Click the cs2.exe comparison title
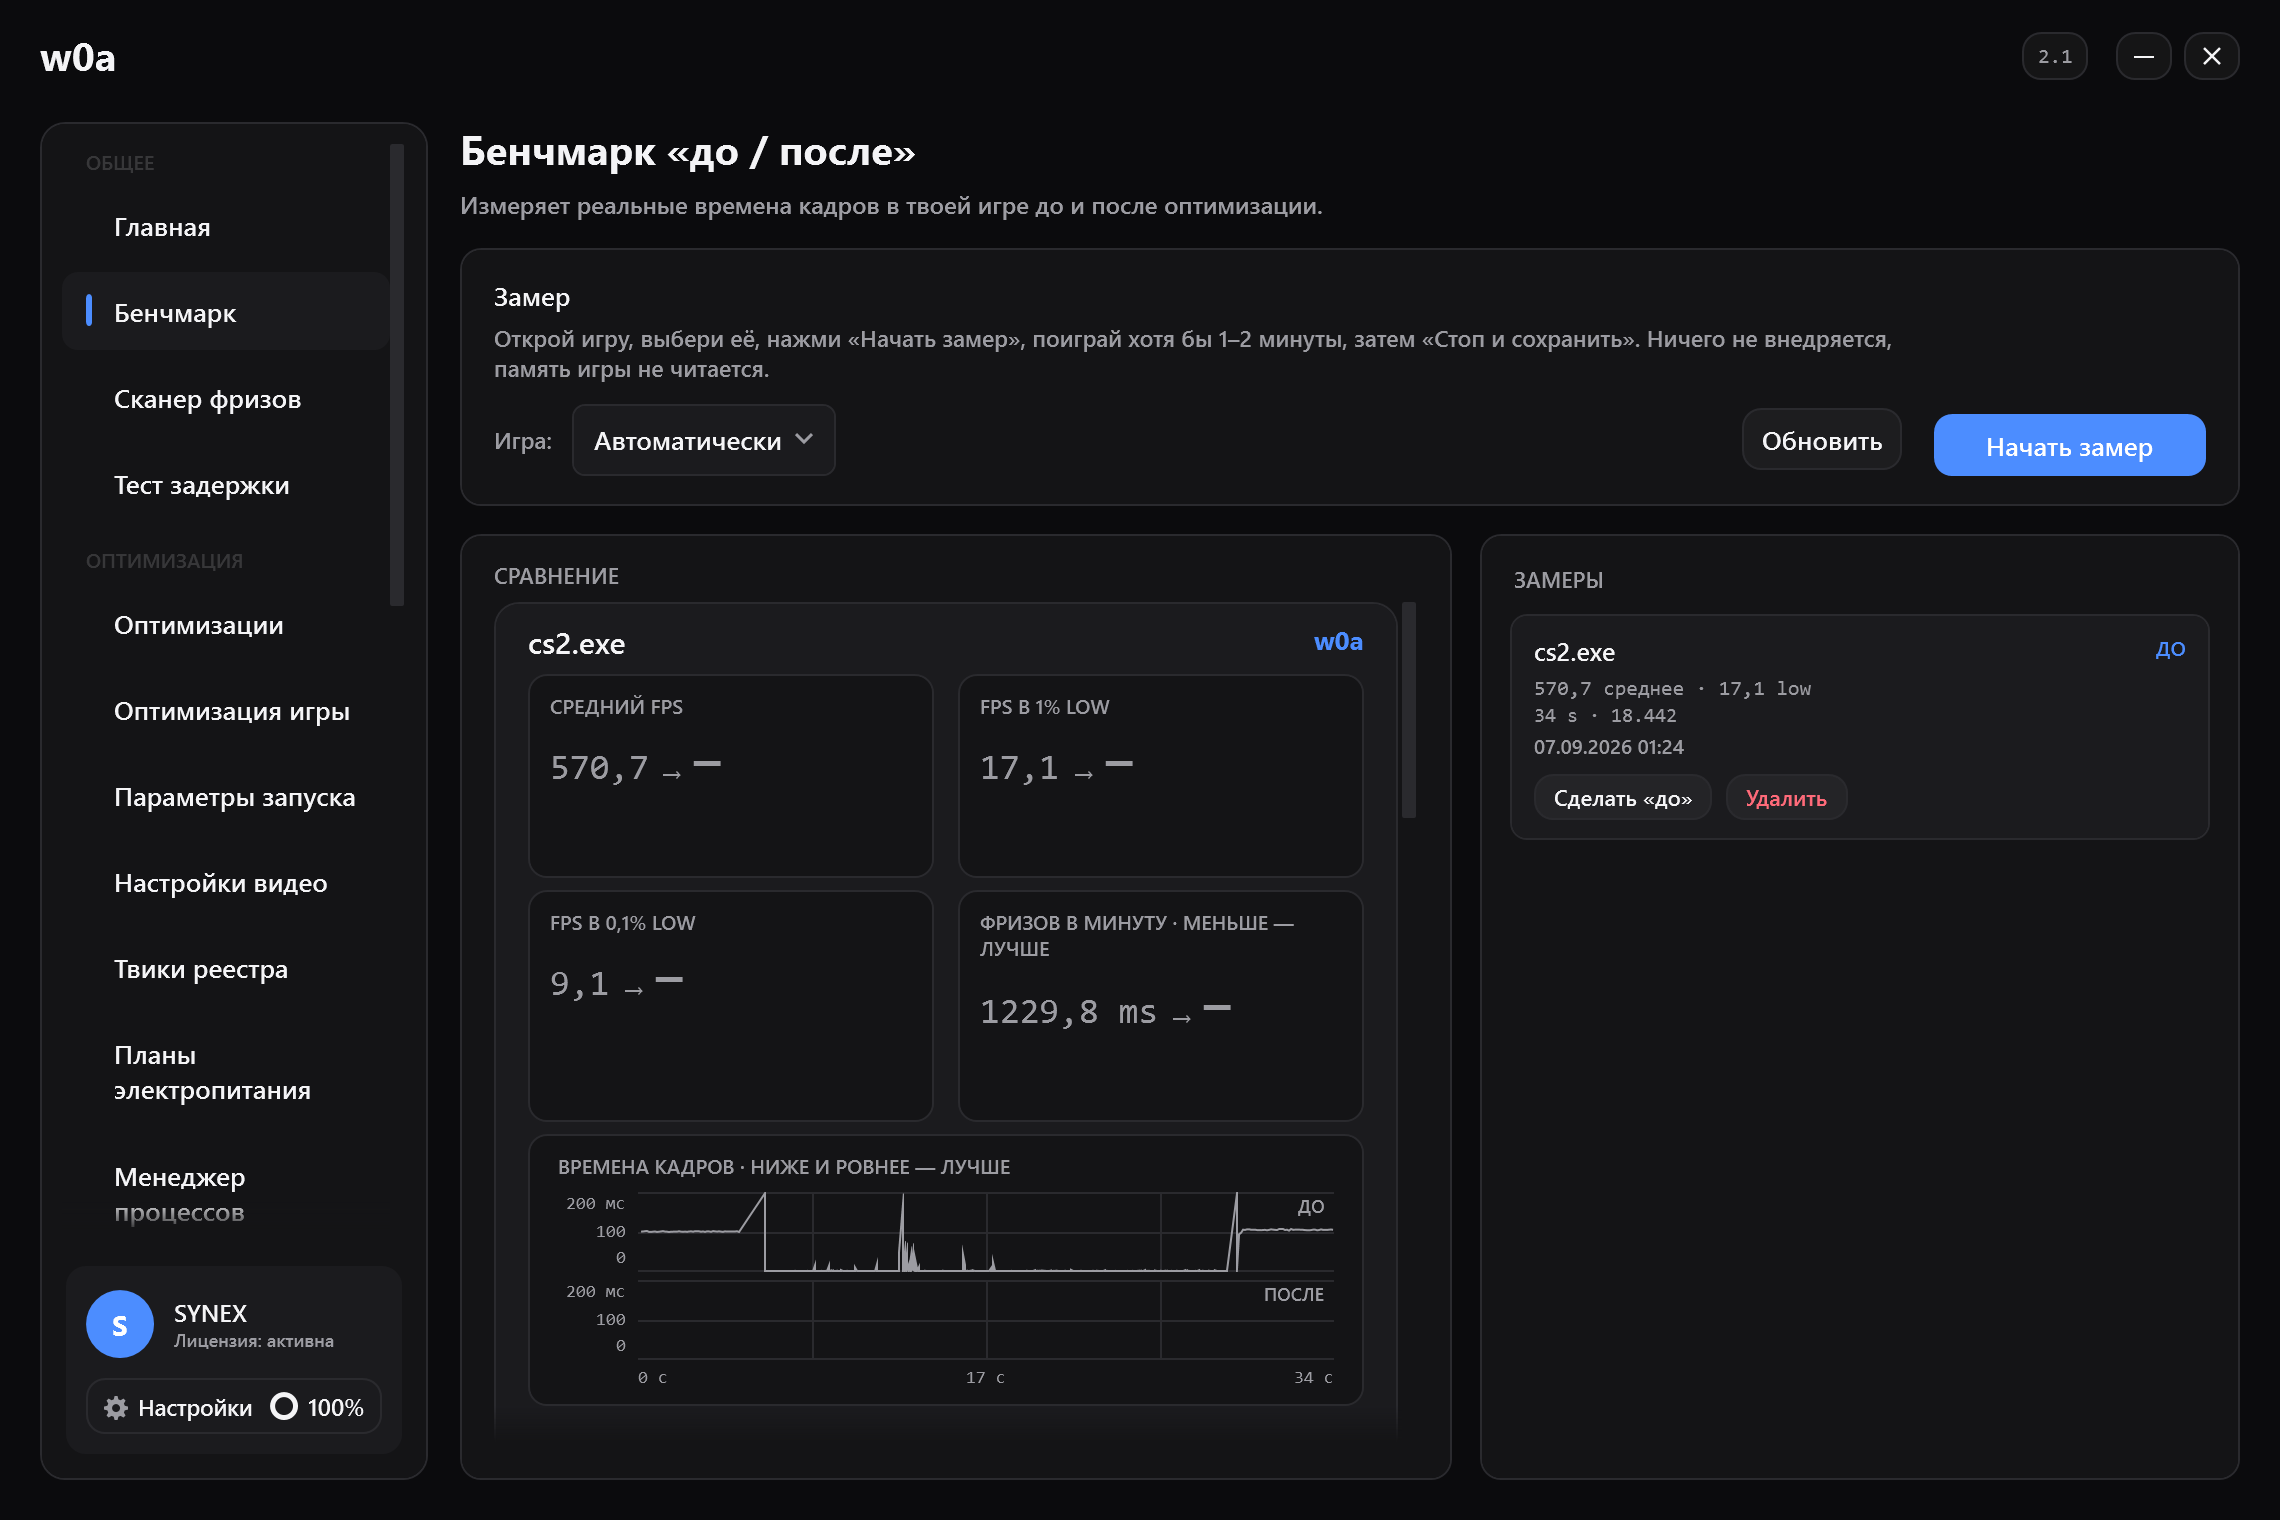Screen dimensions: 2280x1520 (576, 644)
